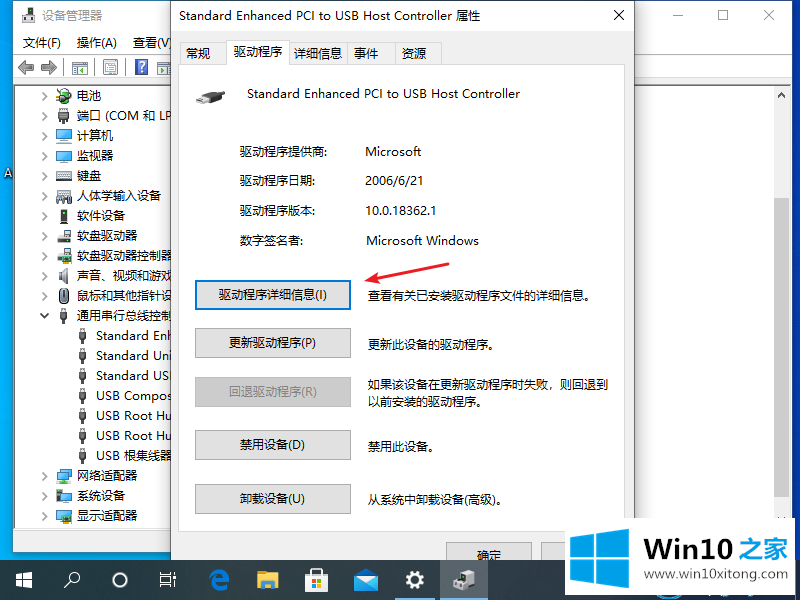
Task: Expand the 显示适配器 tree node
Action: pos(45,516)
